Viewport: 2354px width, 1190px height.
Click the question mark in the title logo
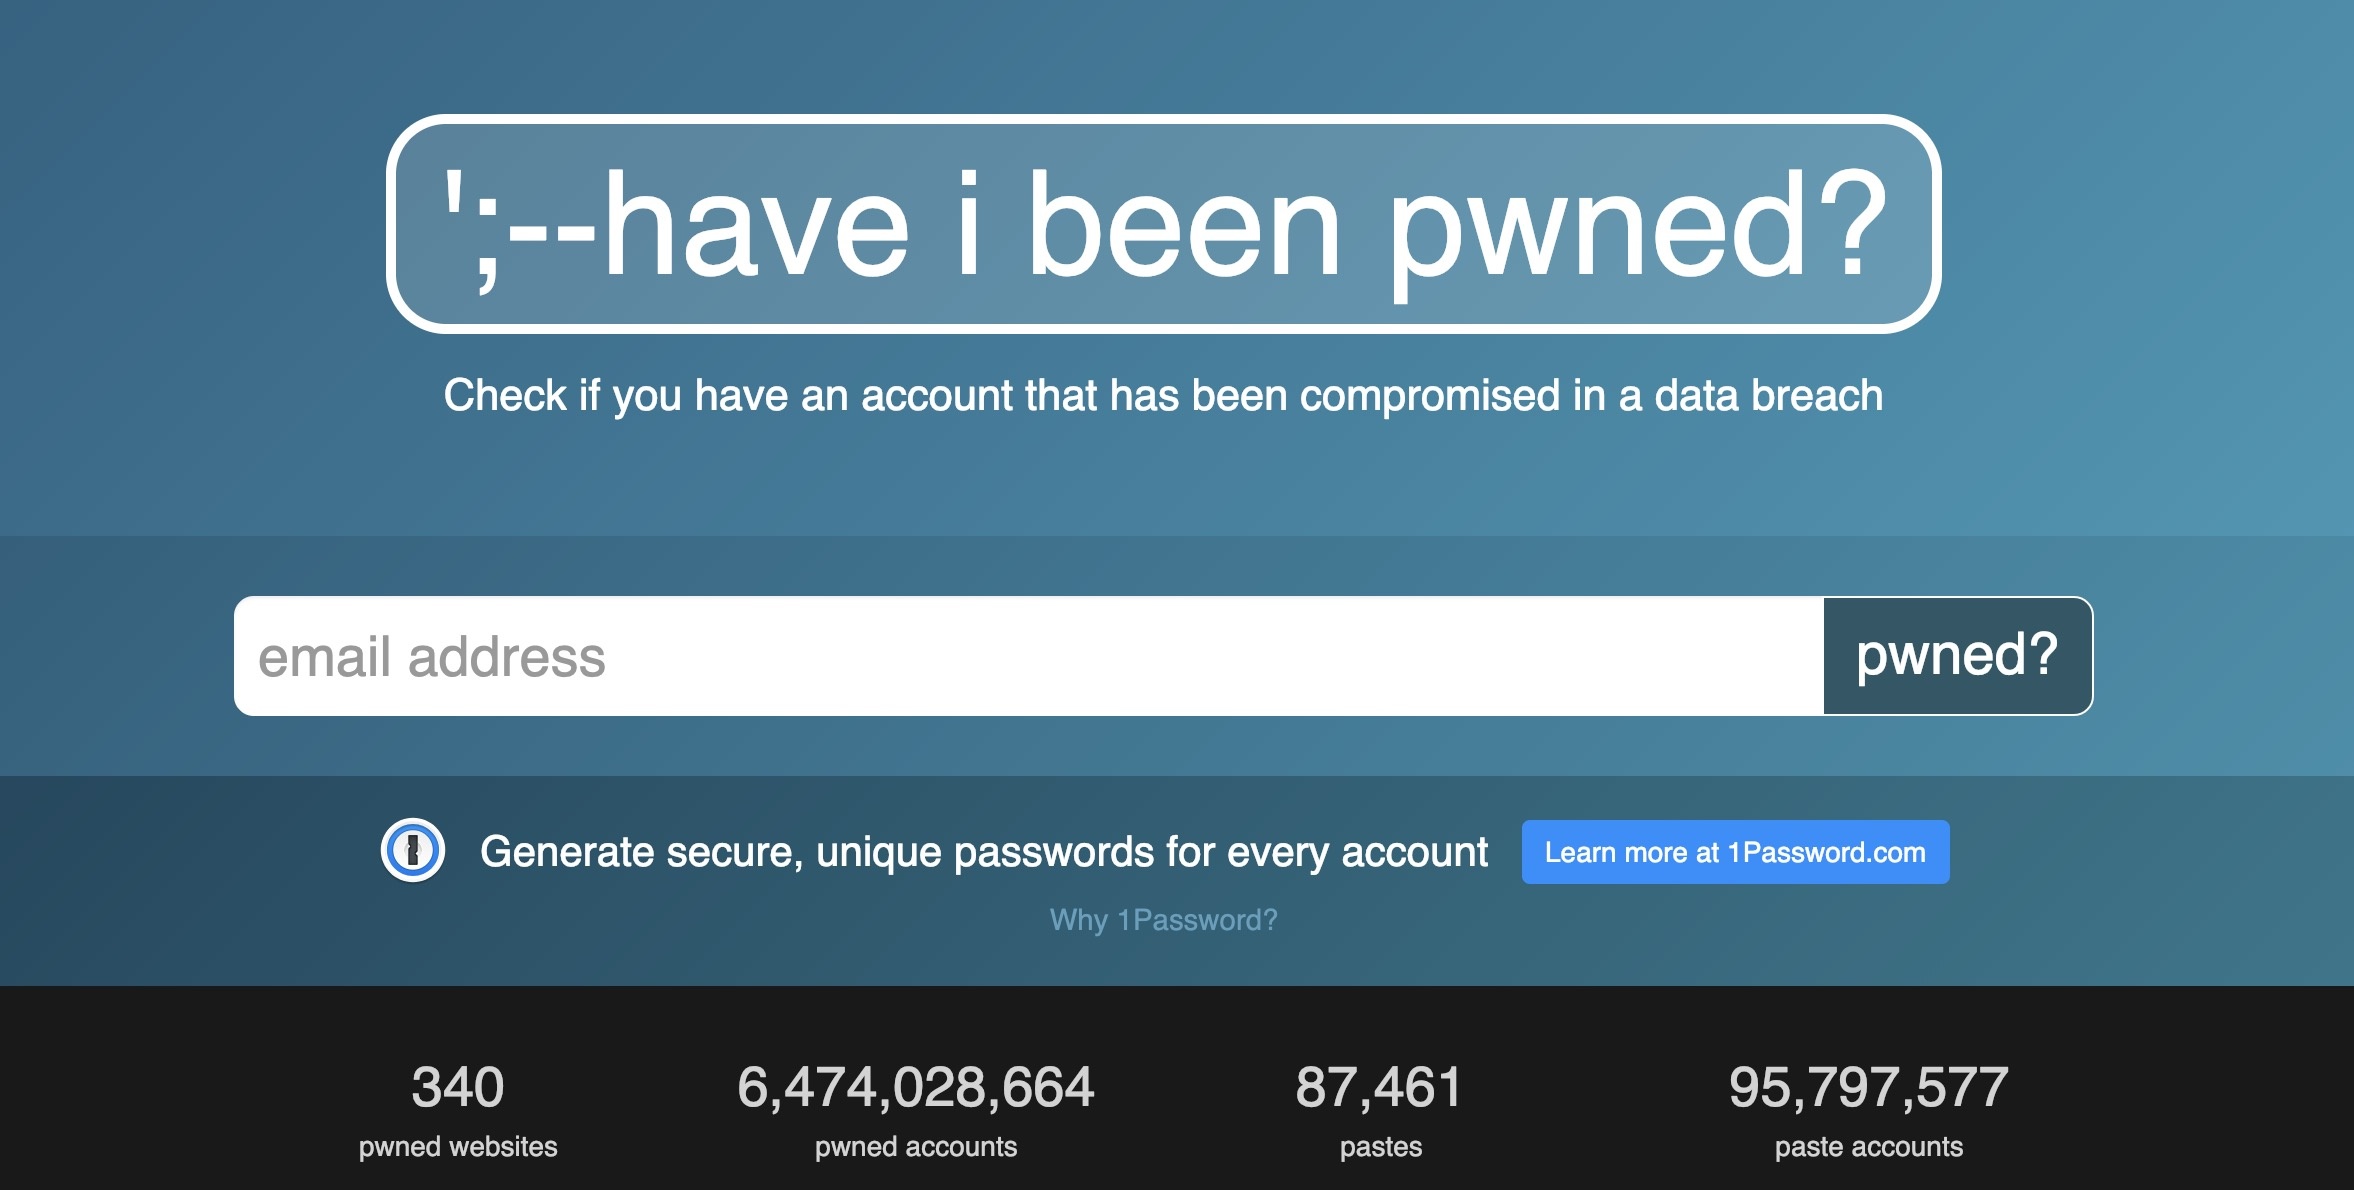click(x=1850, y=224)
